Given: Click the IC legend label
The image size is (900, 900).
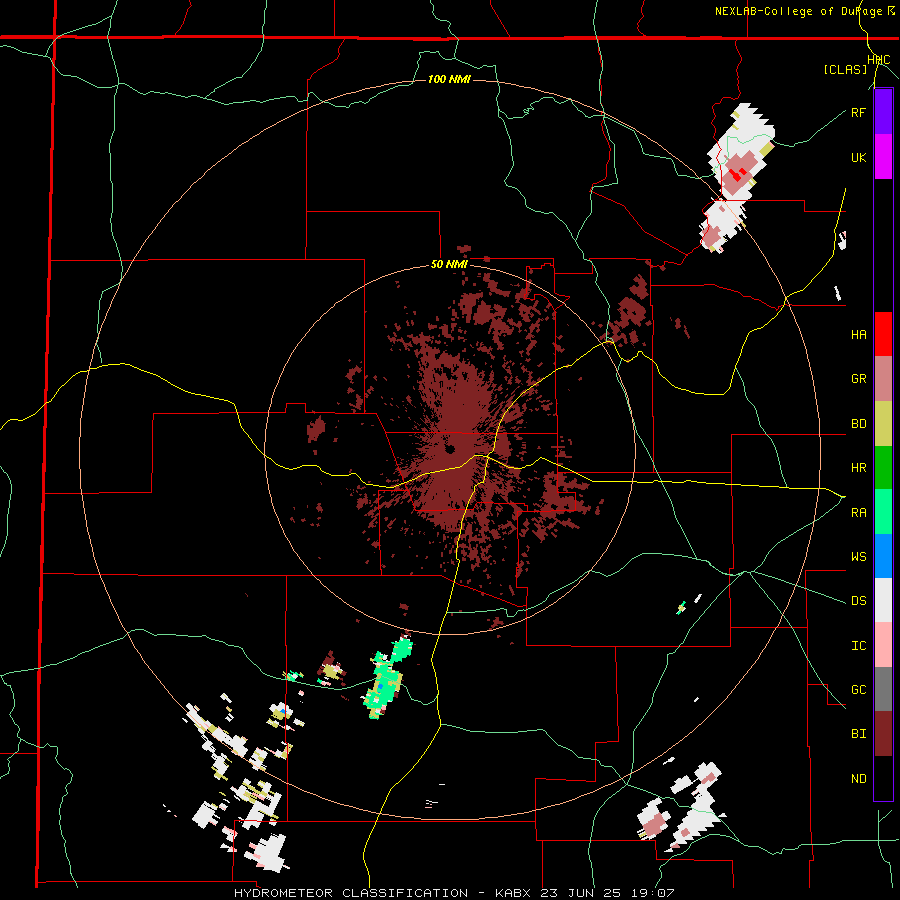Looking at the screenshot, I should pos(858,646).
